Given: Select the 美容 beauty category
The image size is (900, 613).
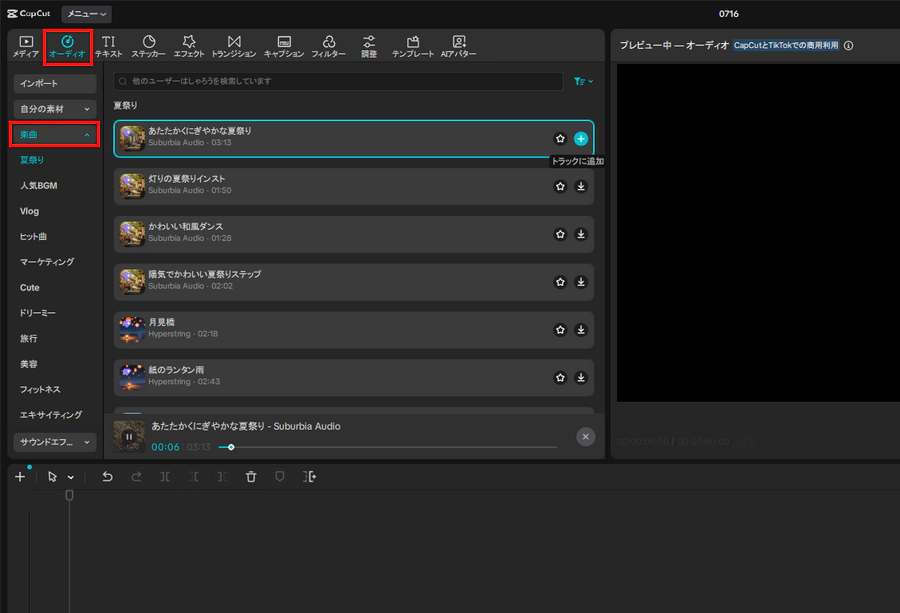Looking at the screenshot, I should [x=29, y=364].
